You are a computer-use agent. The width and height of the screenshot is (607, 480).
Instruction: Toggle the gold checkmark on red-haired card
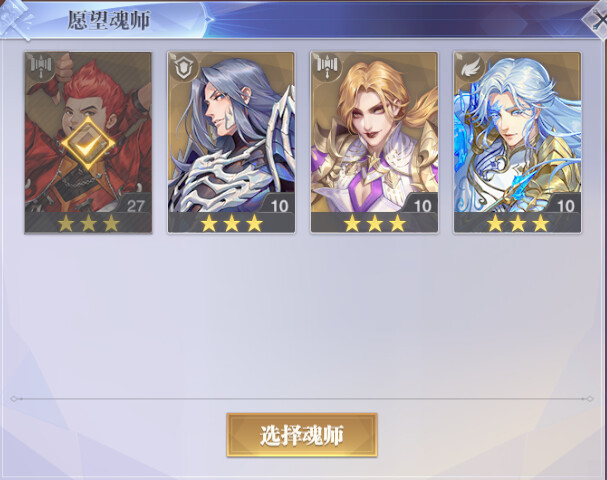click(x=88, y=144)
